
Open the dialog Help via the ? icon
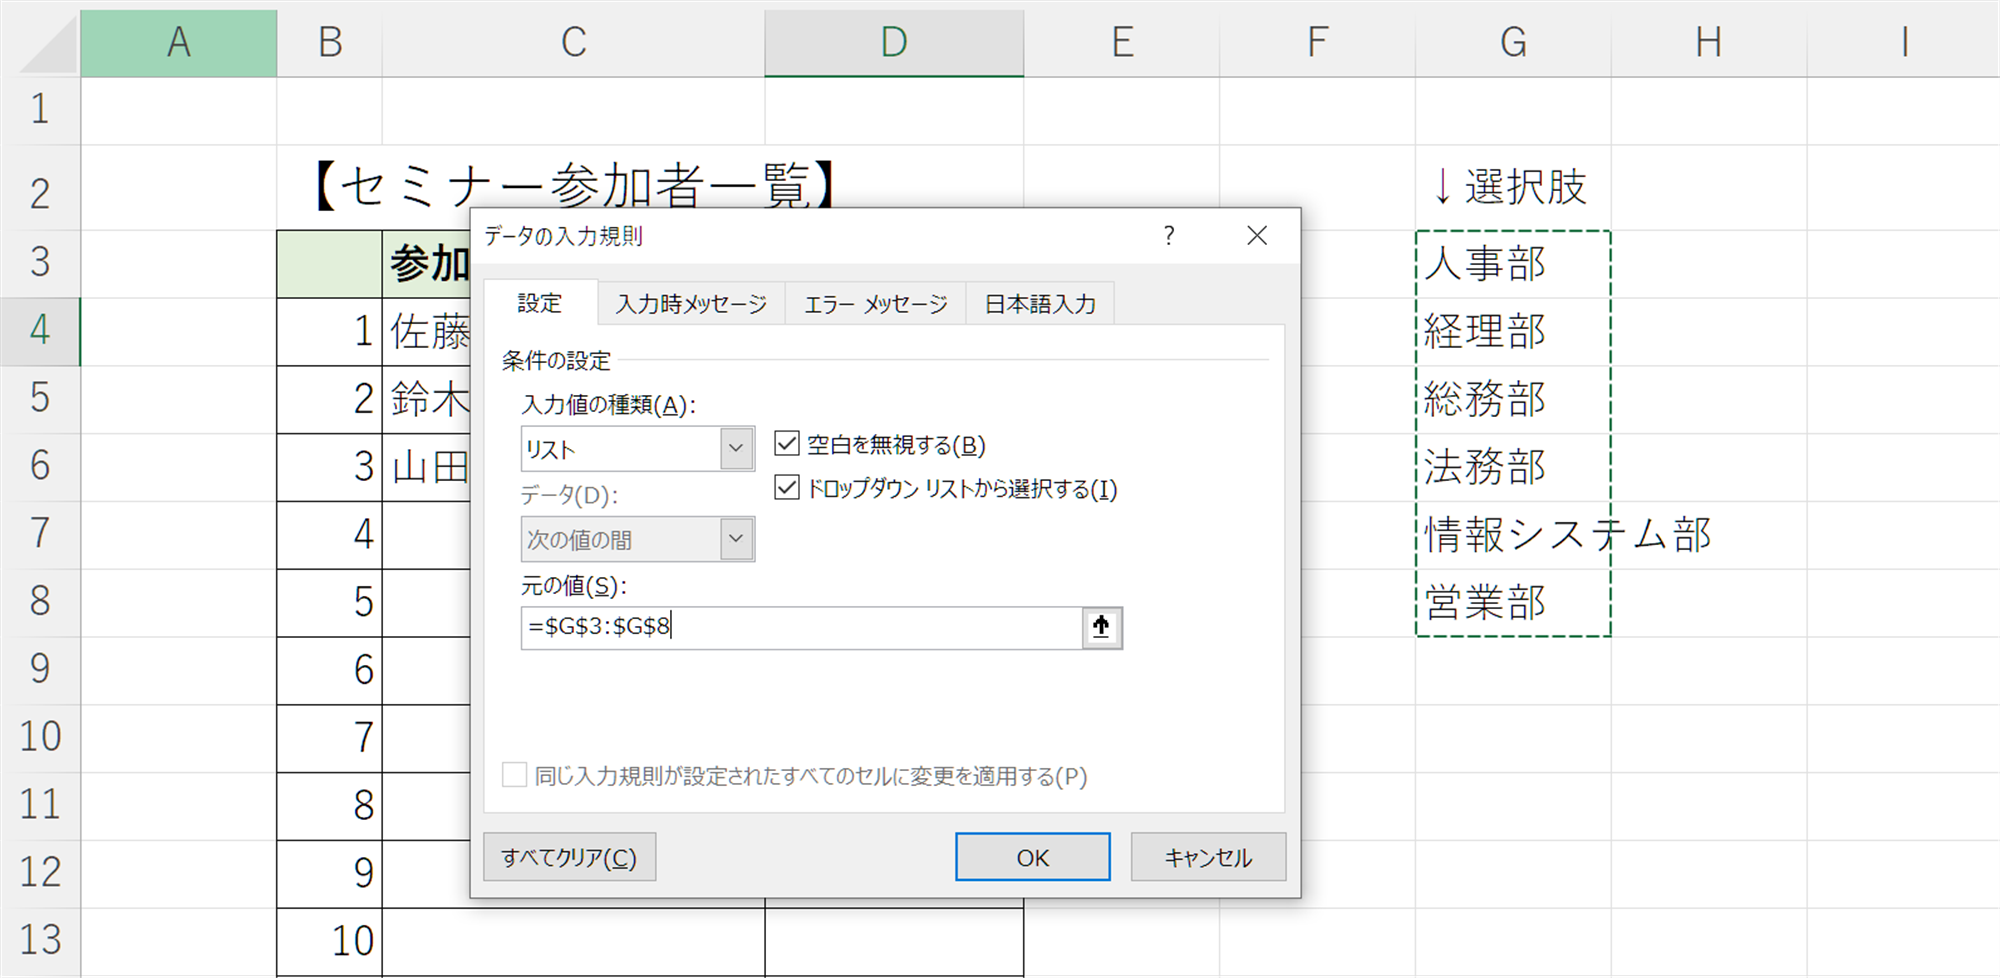point(1168,237)
